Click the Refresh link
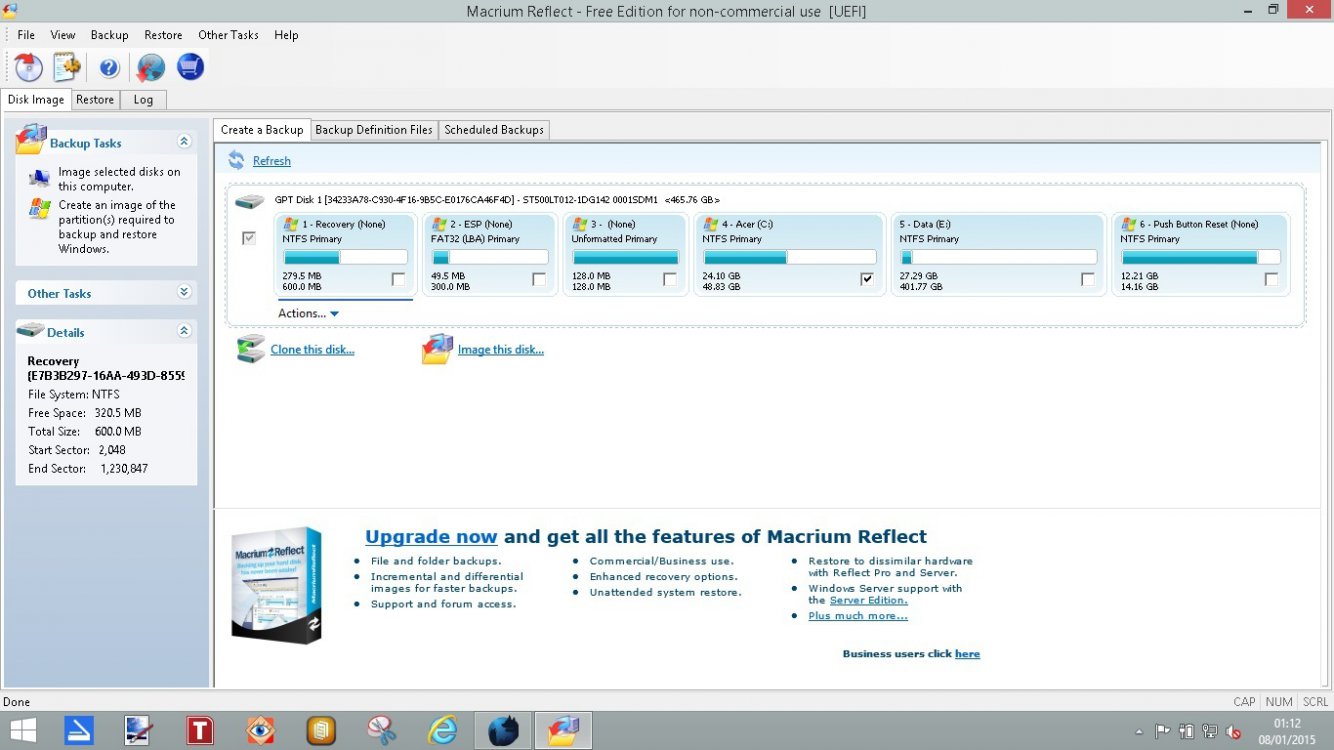The image size is (1334, 750). (x=272, y=161)
